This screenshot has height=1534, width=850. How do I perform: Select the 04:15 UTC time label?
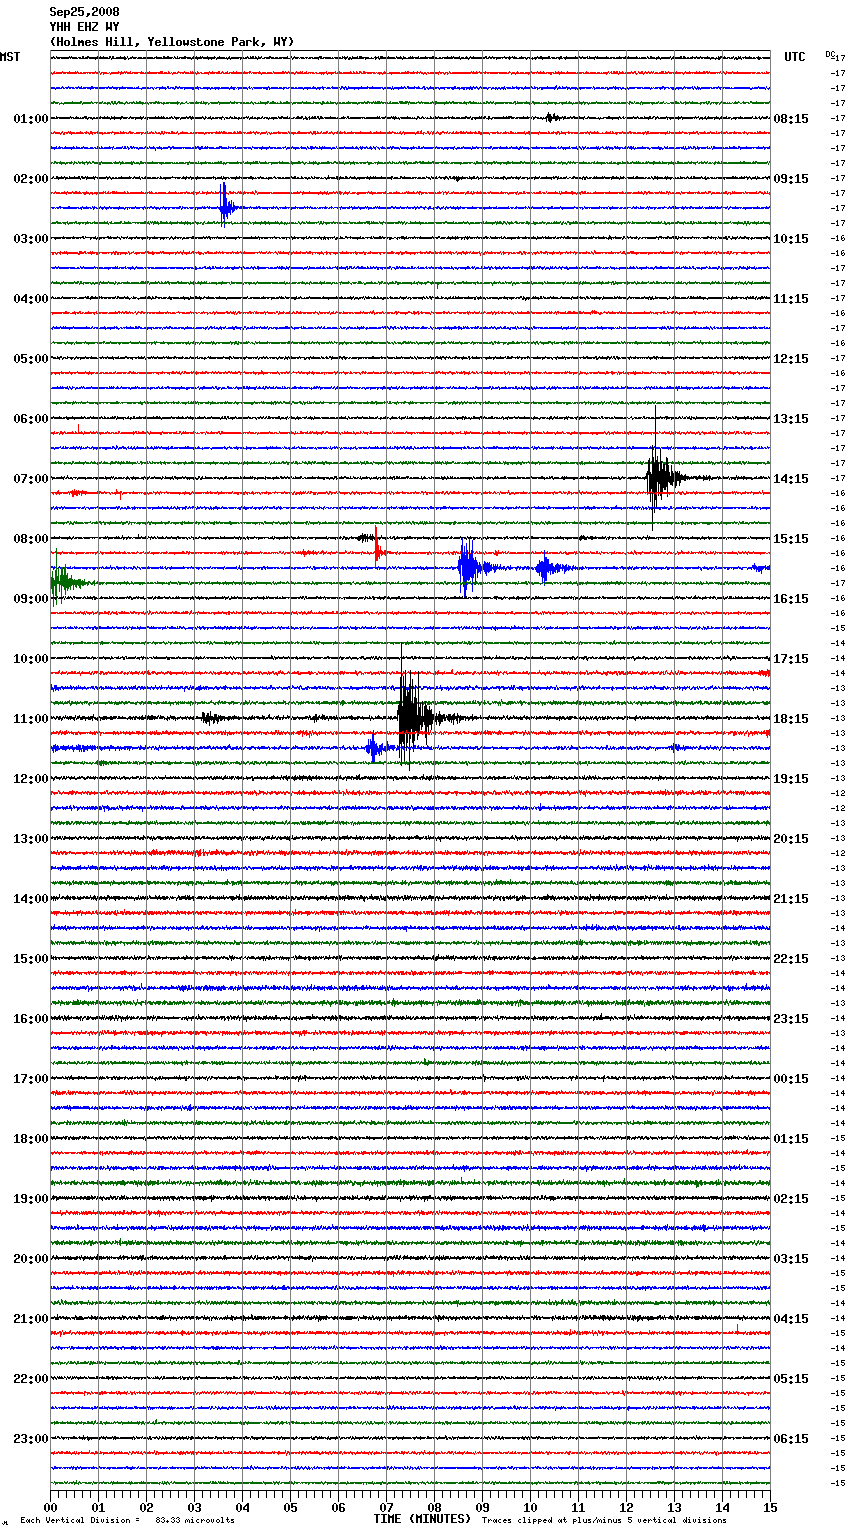pyautogui.click(x=791, y=1319)
